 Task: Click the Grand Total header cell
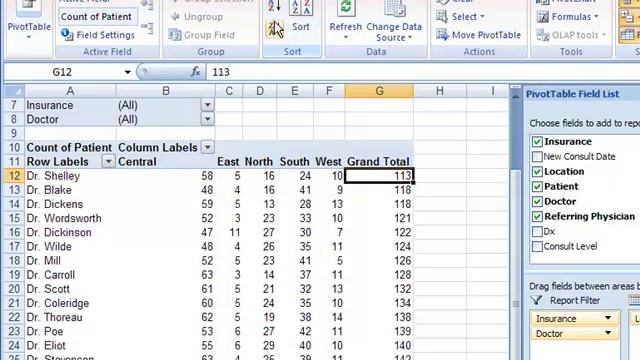click(379, 162)
